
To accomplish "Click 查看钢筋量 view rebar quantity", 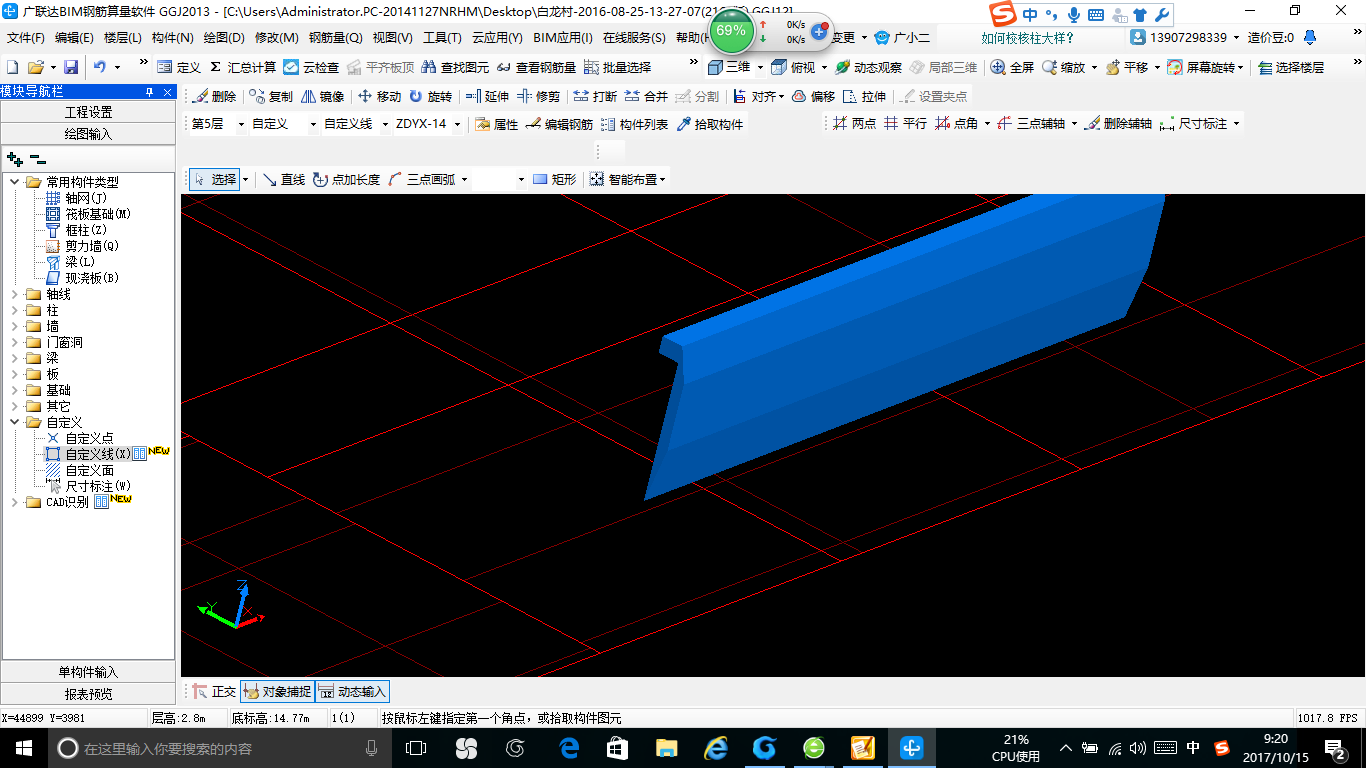I will [x=536, y=67].
